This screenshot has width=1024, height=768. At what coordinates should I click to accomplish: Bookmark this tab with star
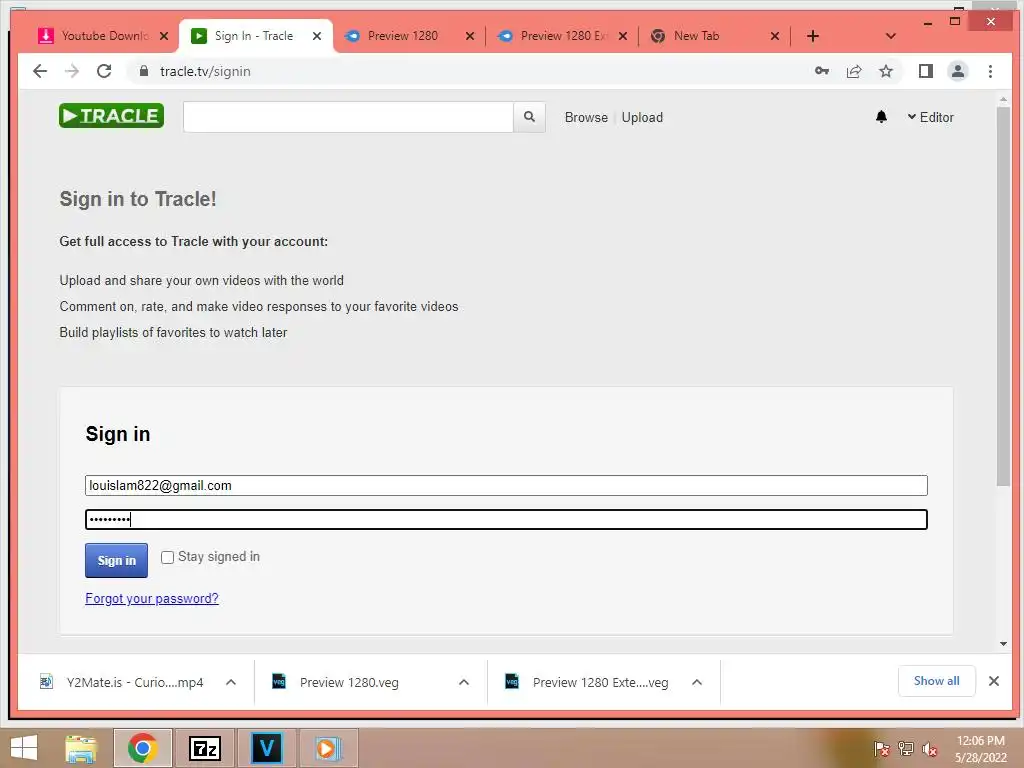coord(886,71)
